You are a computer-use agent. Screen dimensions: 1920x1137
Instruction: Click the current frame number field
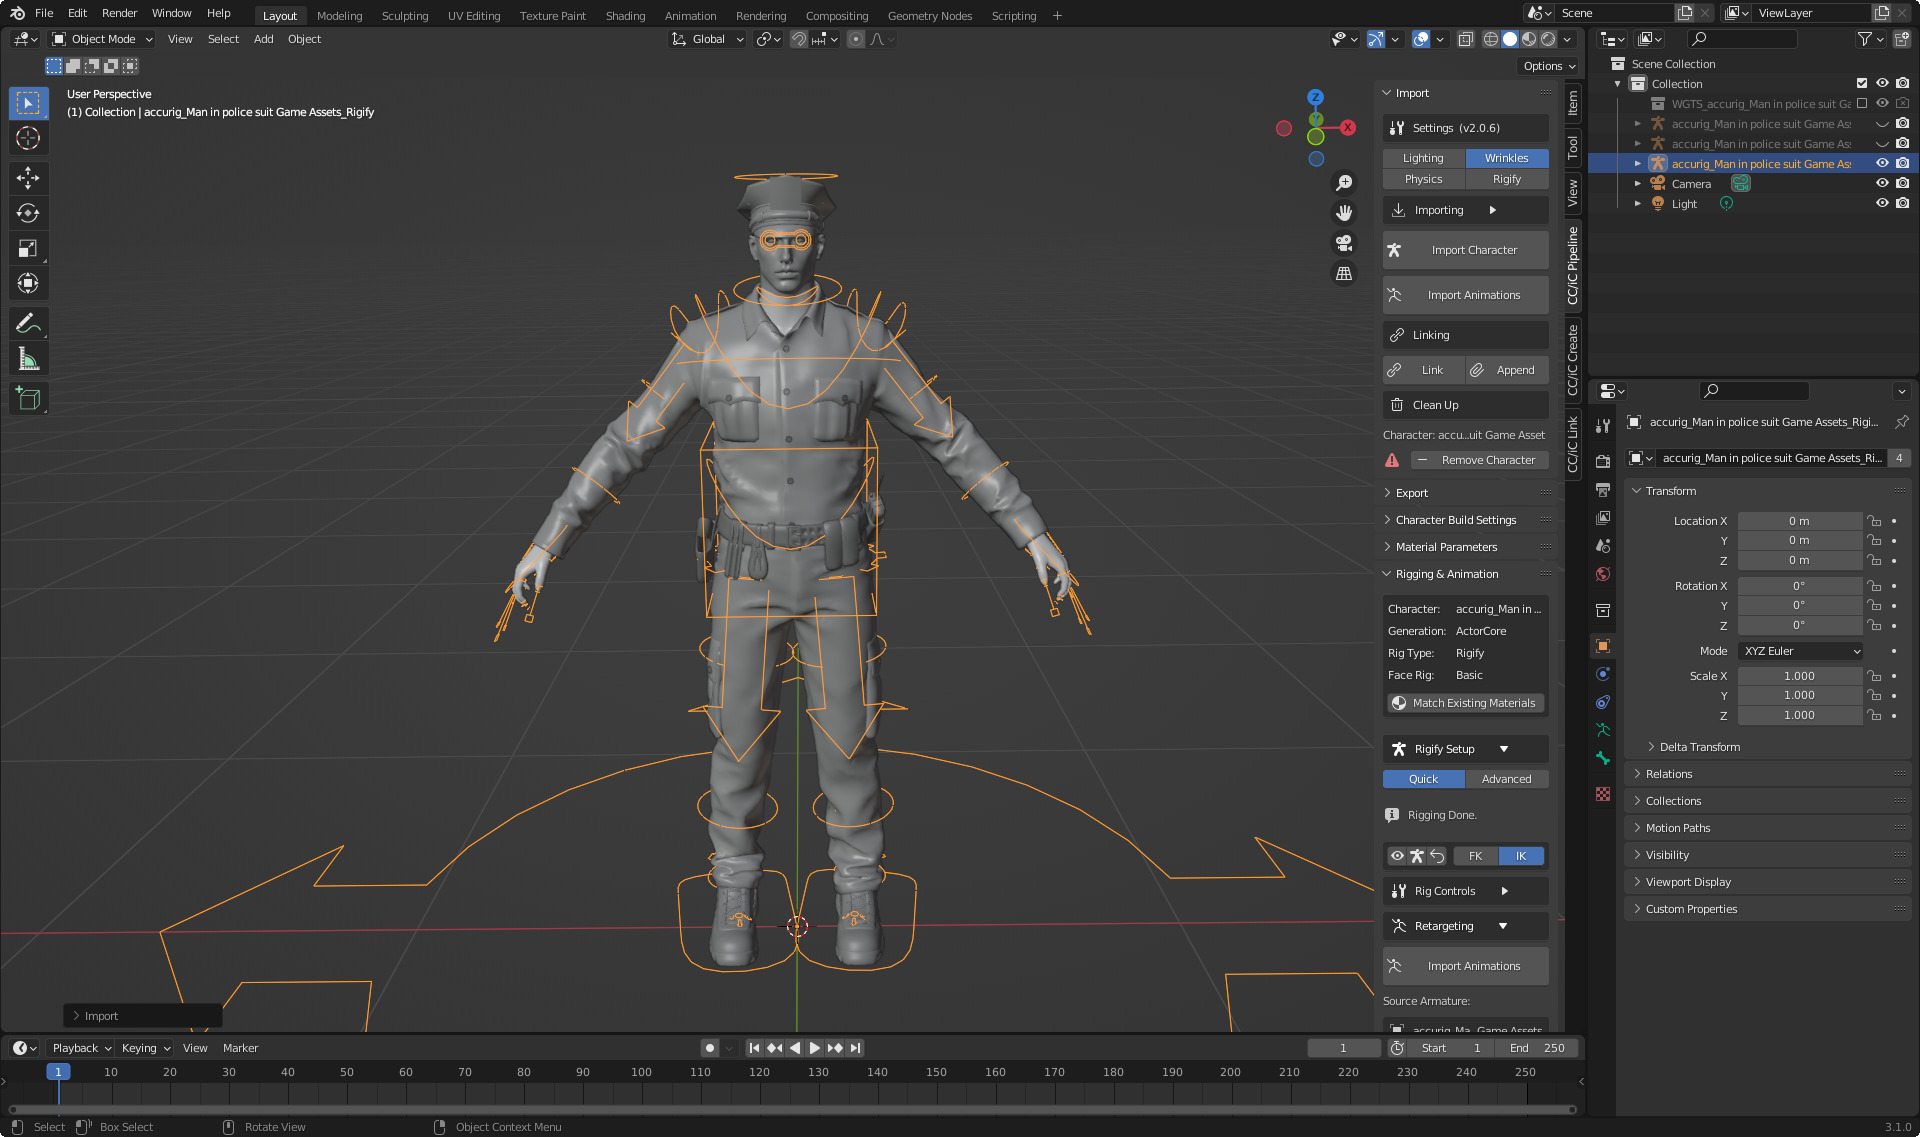point(1343,1048)
